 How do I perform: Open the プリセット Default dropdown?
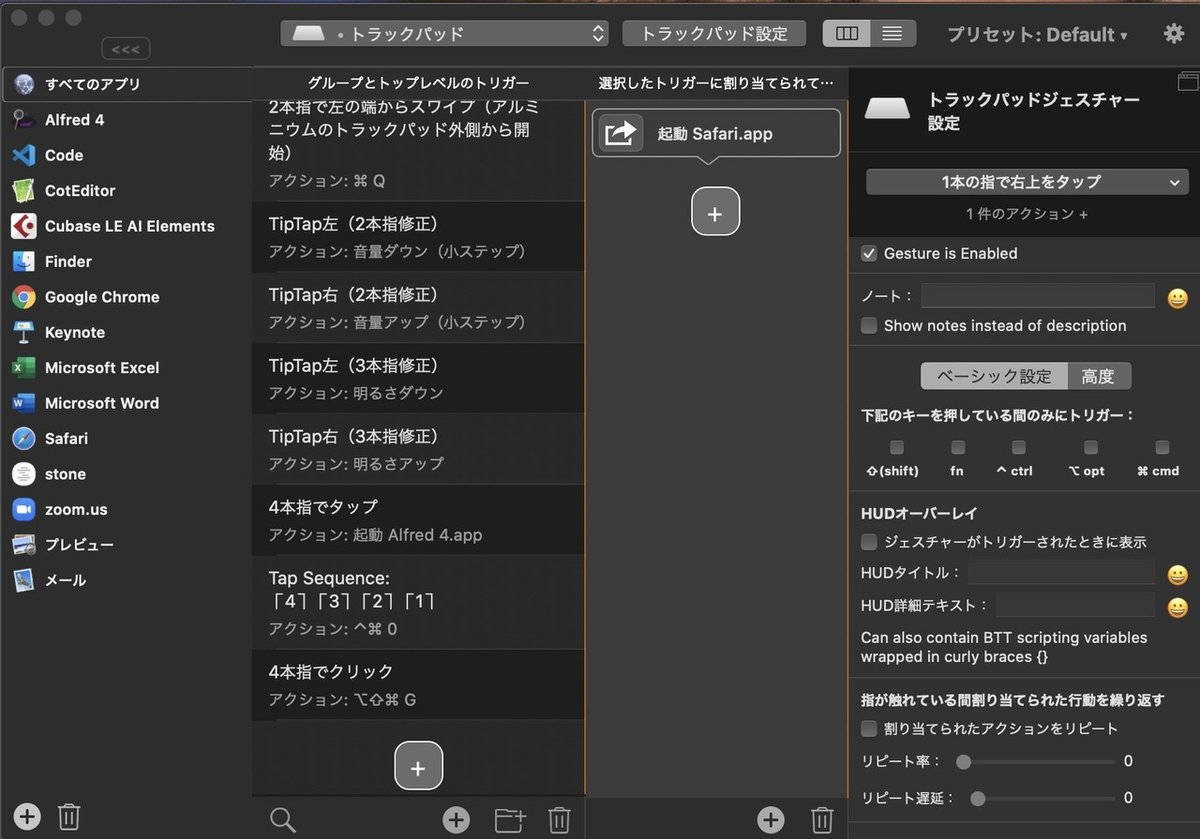point(1037,33)
